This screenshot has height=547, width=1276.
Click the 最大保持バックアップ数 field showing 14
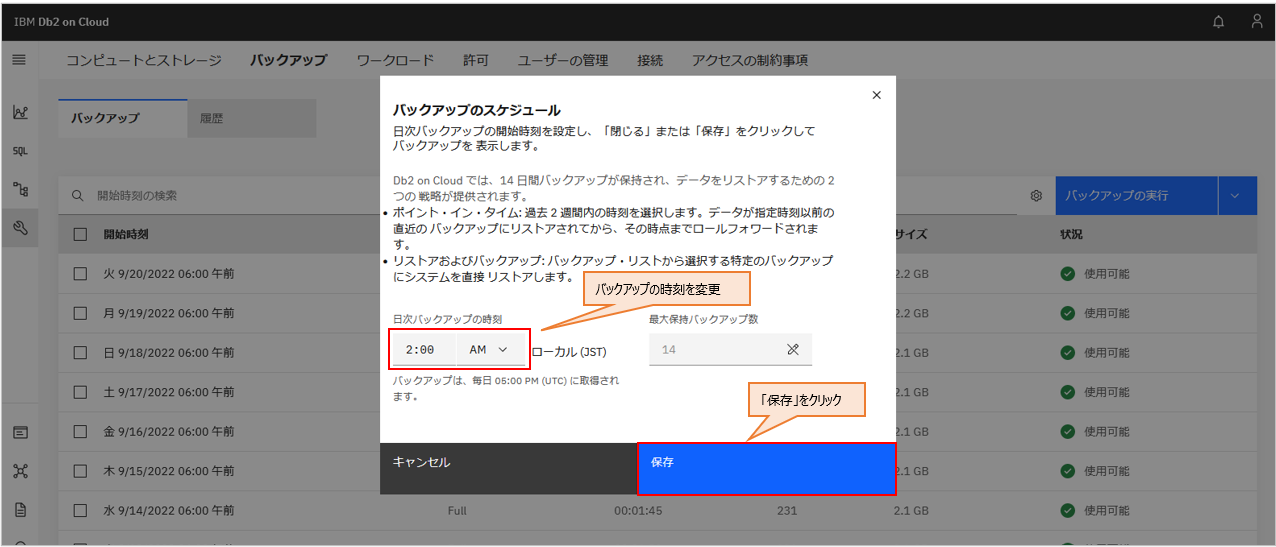click(x=730, y=350)
